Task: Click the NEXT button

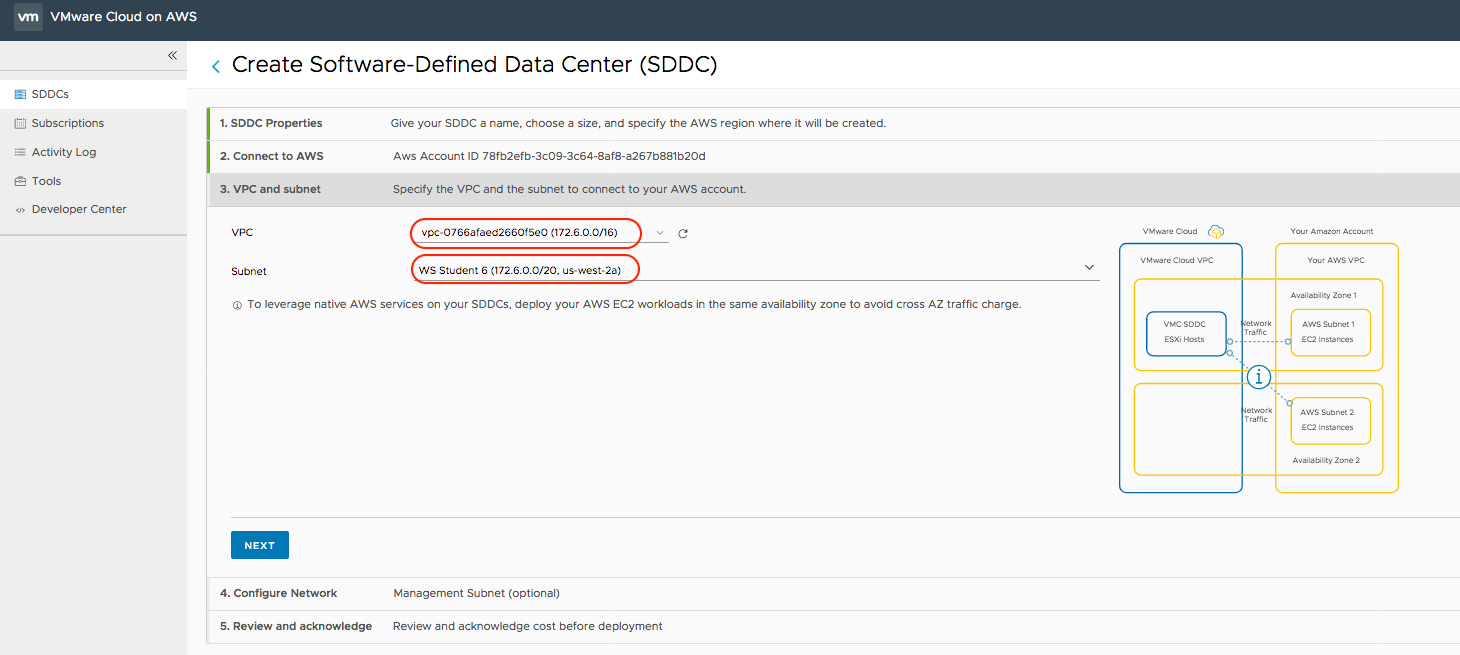Action: 259,545
